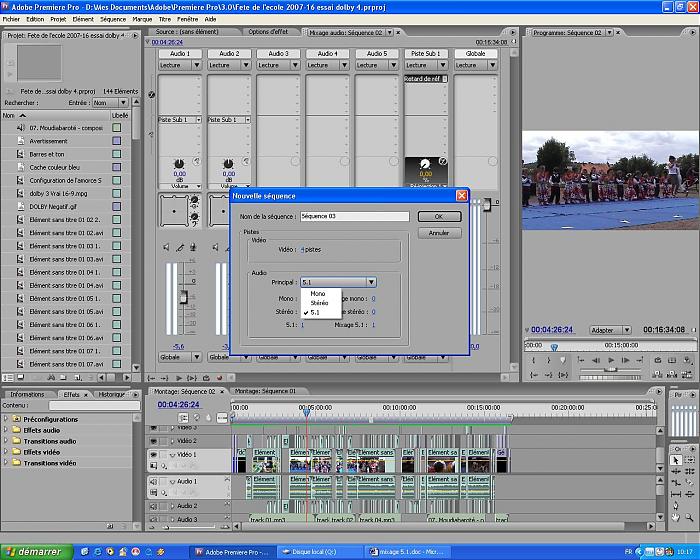Viewport: 700px width, 560px height.
Task: Select the Zoom magnifier tool
Action: (689, 517)
